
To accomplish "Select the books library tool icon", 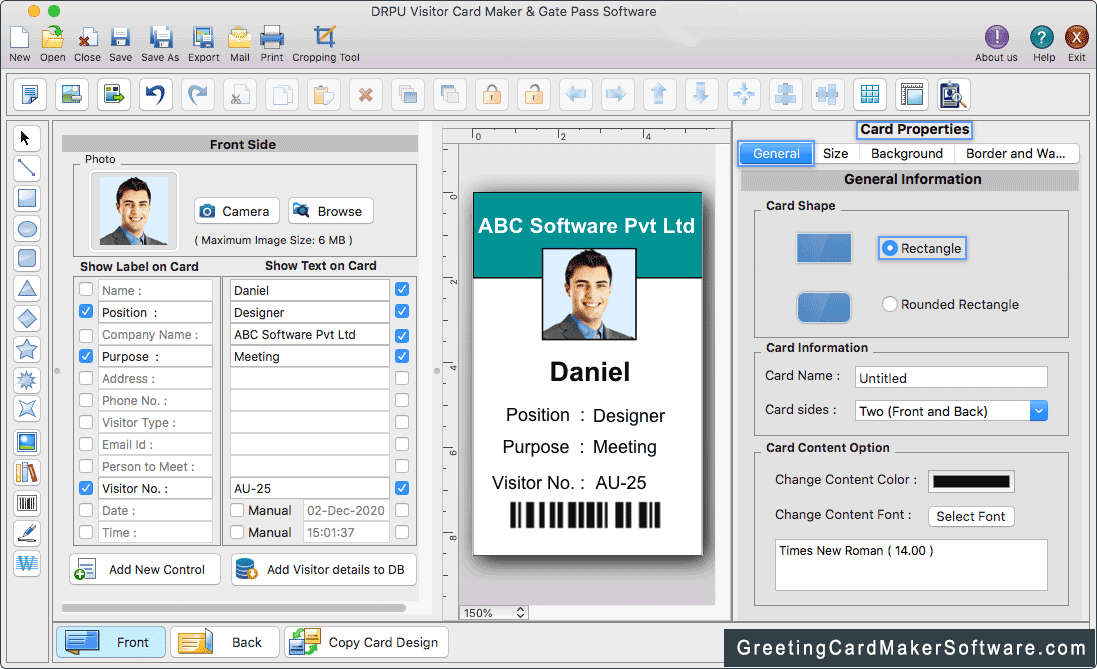I will (x=27, y=472).
